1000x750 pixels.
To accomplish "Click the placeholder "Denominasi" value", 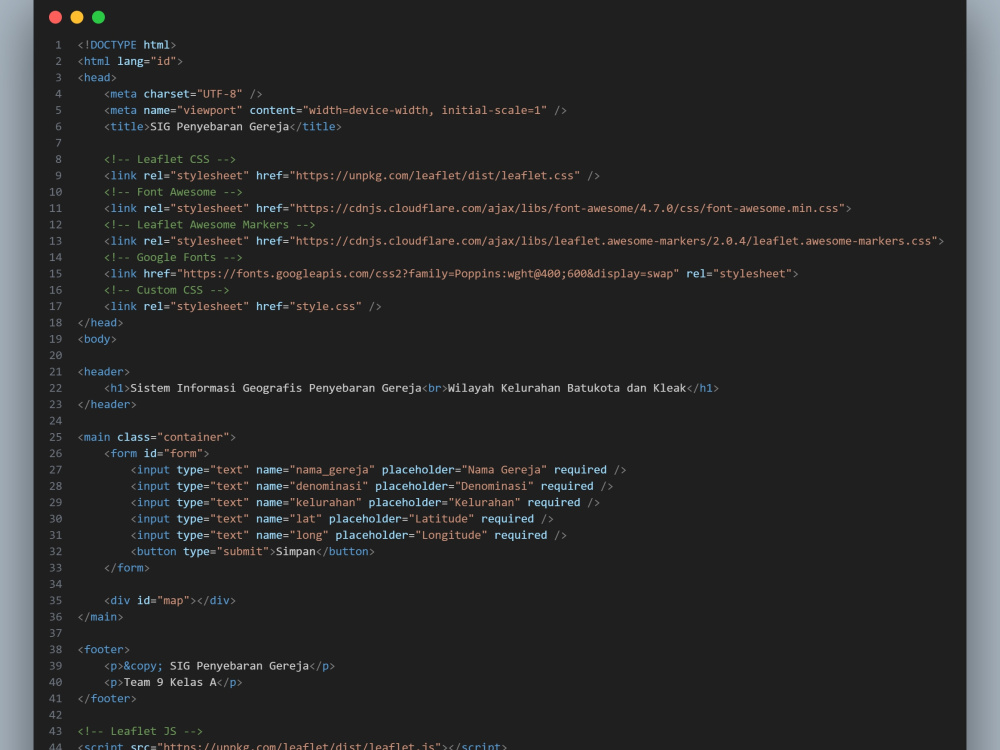I will [494, 486].
